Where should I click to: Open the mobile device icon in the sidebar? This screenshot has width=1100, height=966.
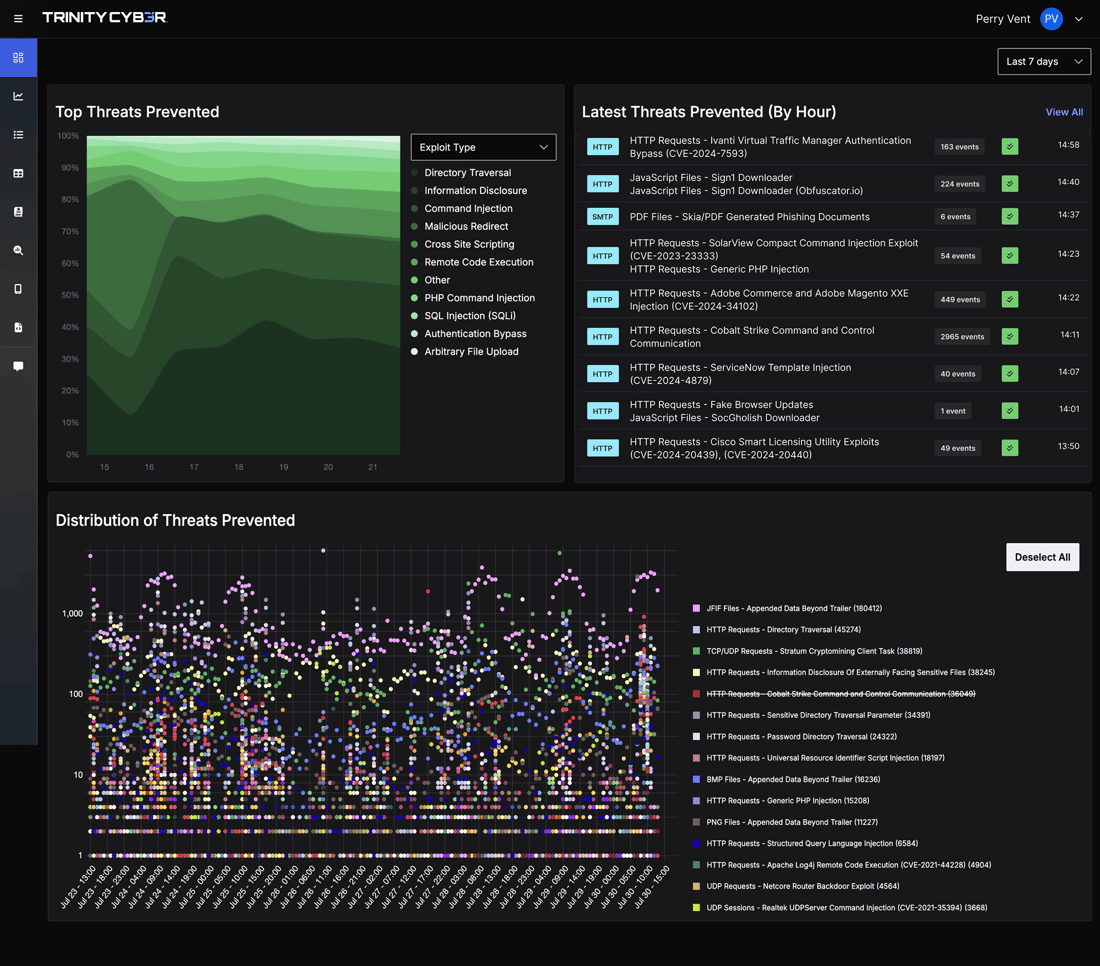[x=18, y=289]
